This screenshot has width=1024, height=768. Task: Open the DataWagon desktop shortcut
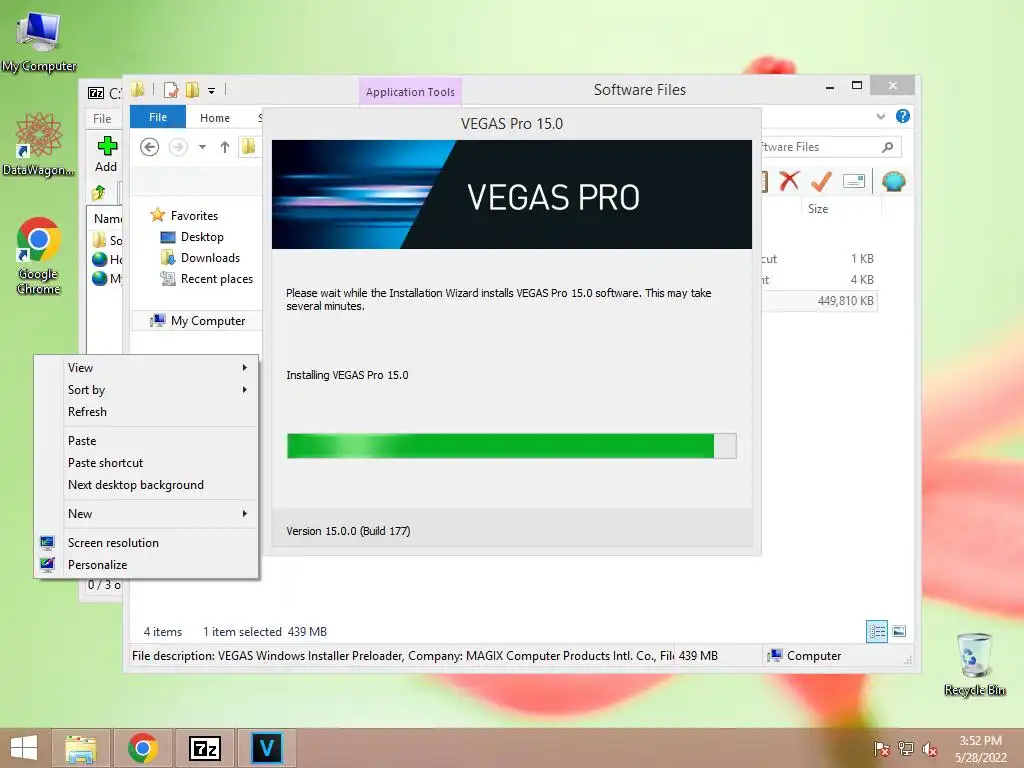(x=39, y=144)
